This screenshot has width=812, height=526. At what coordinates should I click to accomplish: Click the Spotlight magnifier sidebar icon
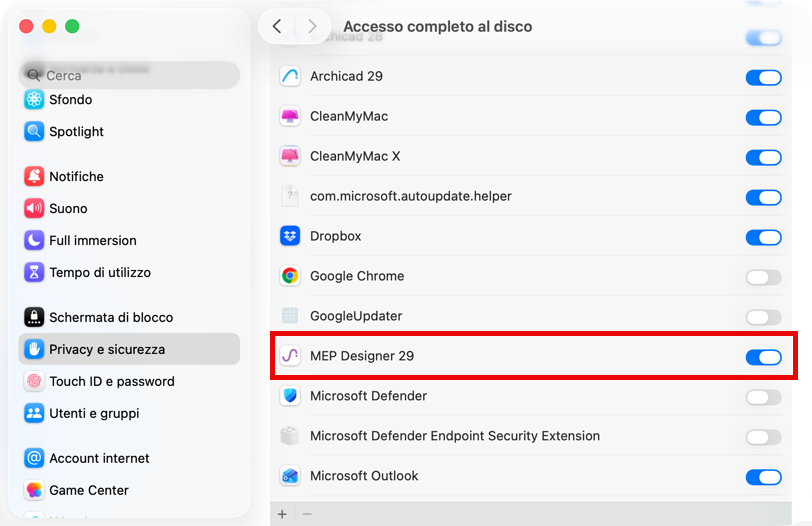tap(34, 132)
